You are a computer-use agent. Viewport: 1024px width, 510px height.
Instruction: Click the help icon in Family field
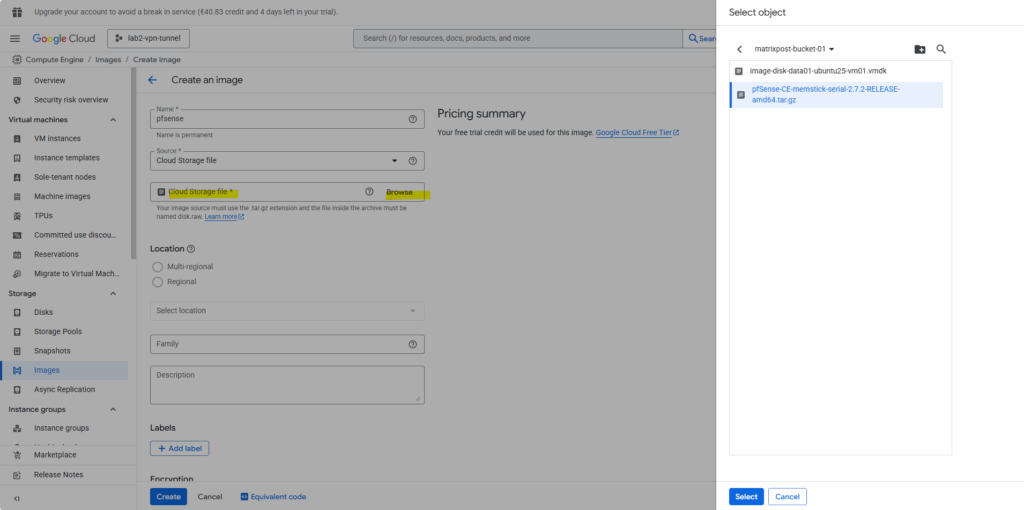pos(413,344)
